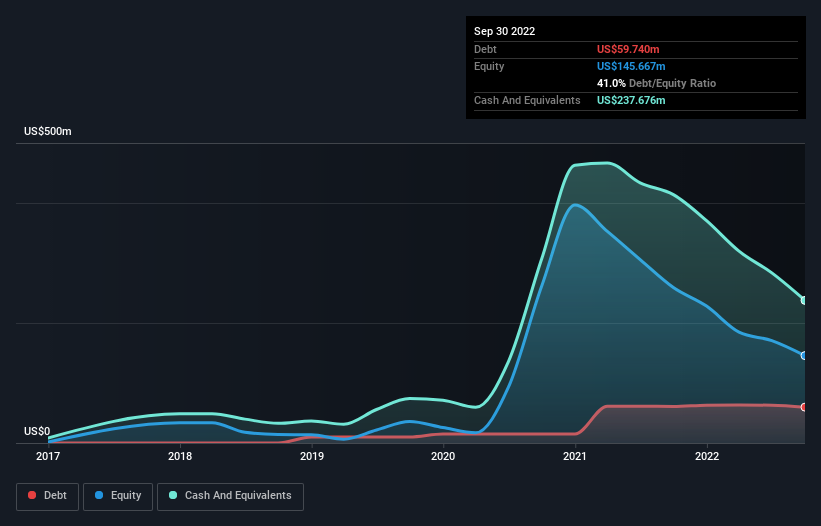Click the US$59.740m debt value
Screen dimensions: 821x526
(628, 49)
